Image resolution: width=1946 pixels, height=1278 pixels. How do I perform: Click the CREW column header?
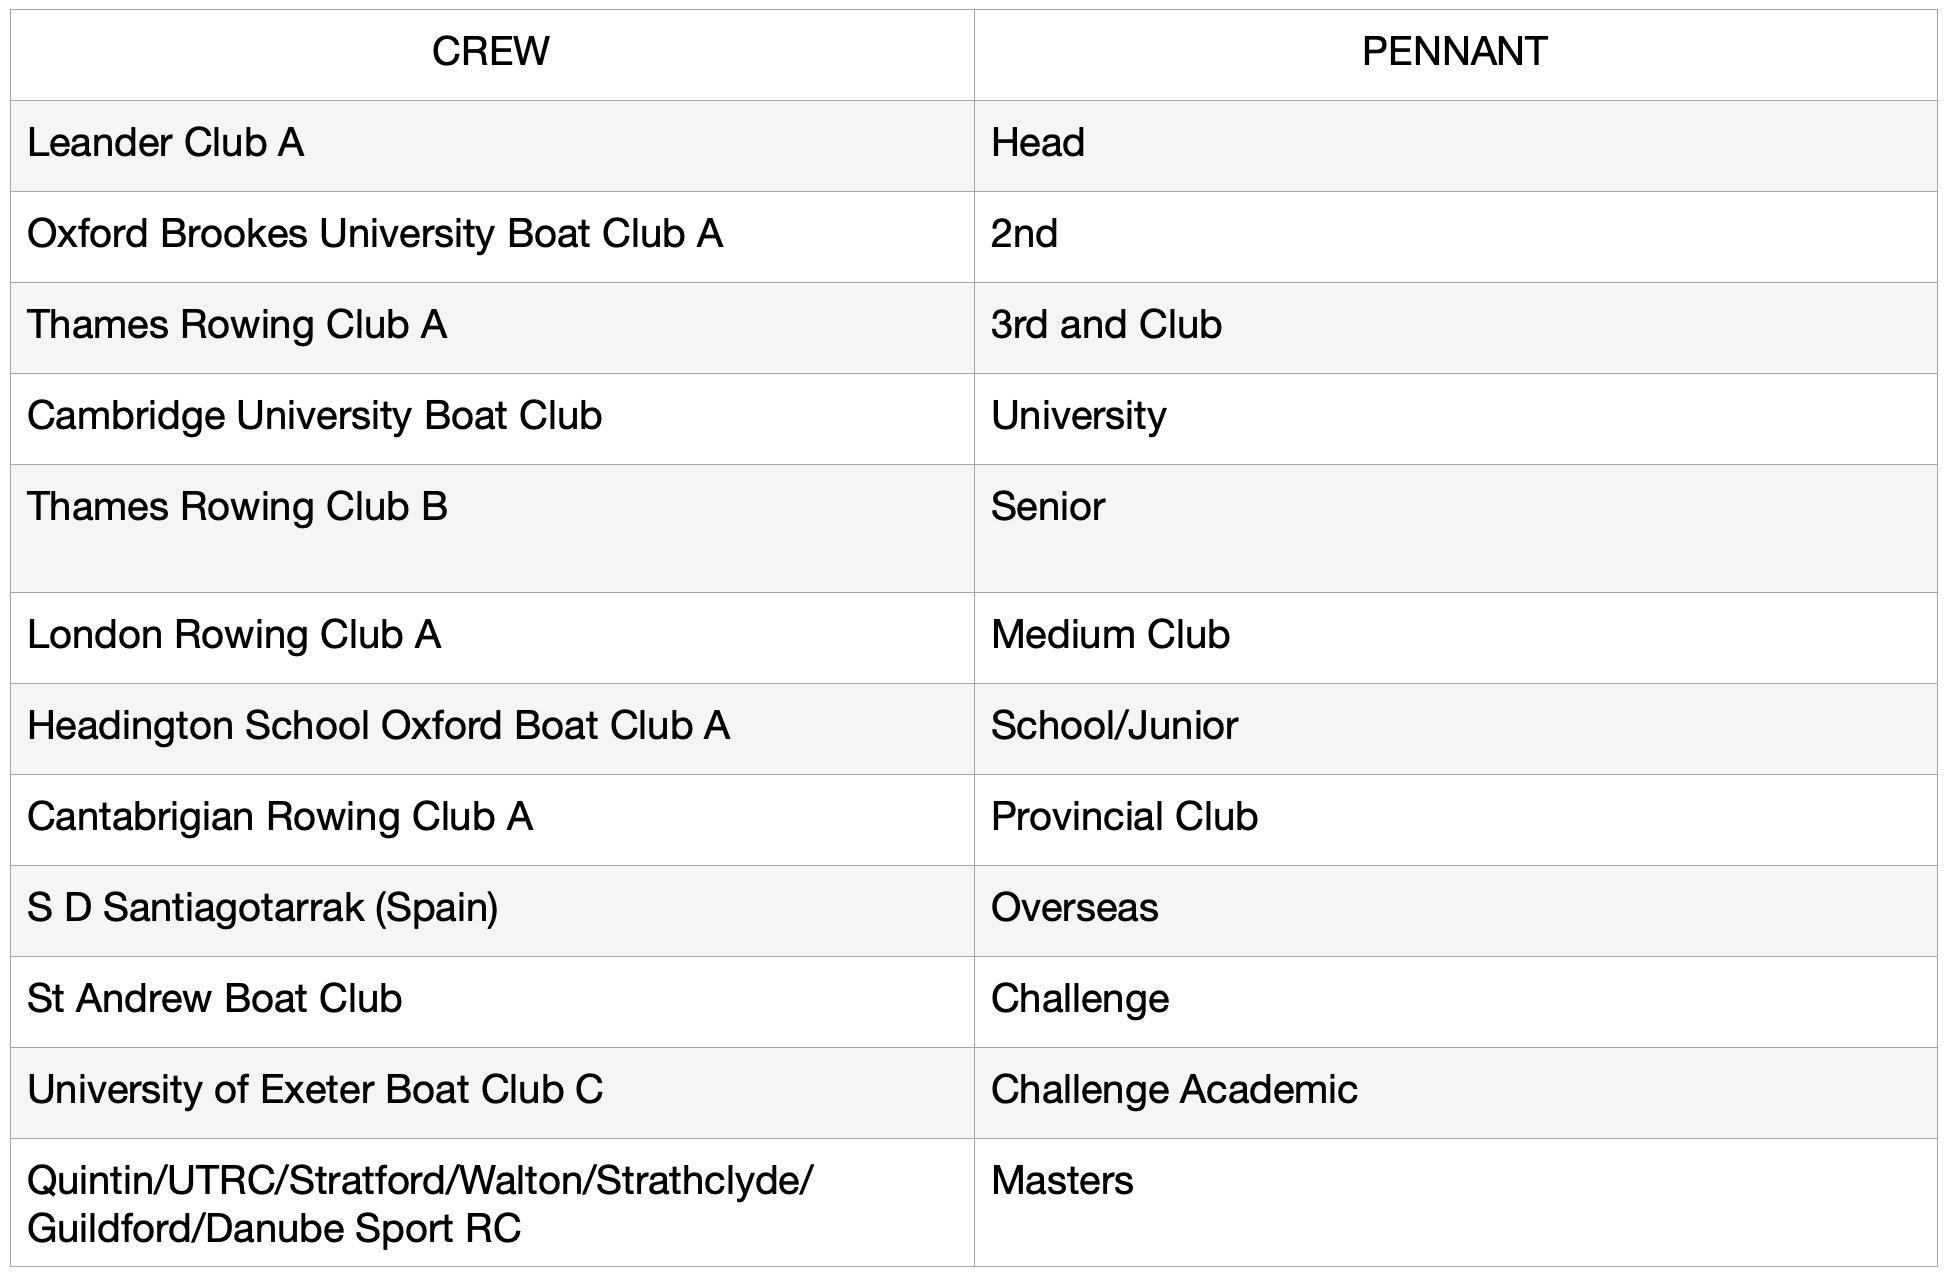(490, 52)
